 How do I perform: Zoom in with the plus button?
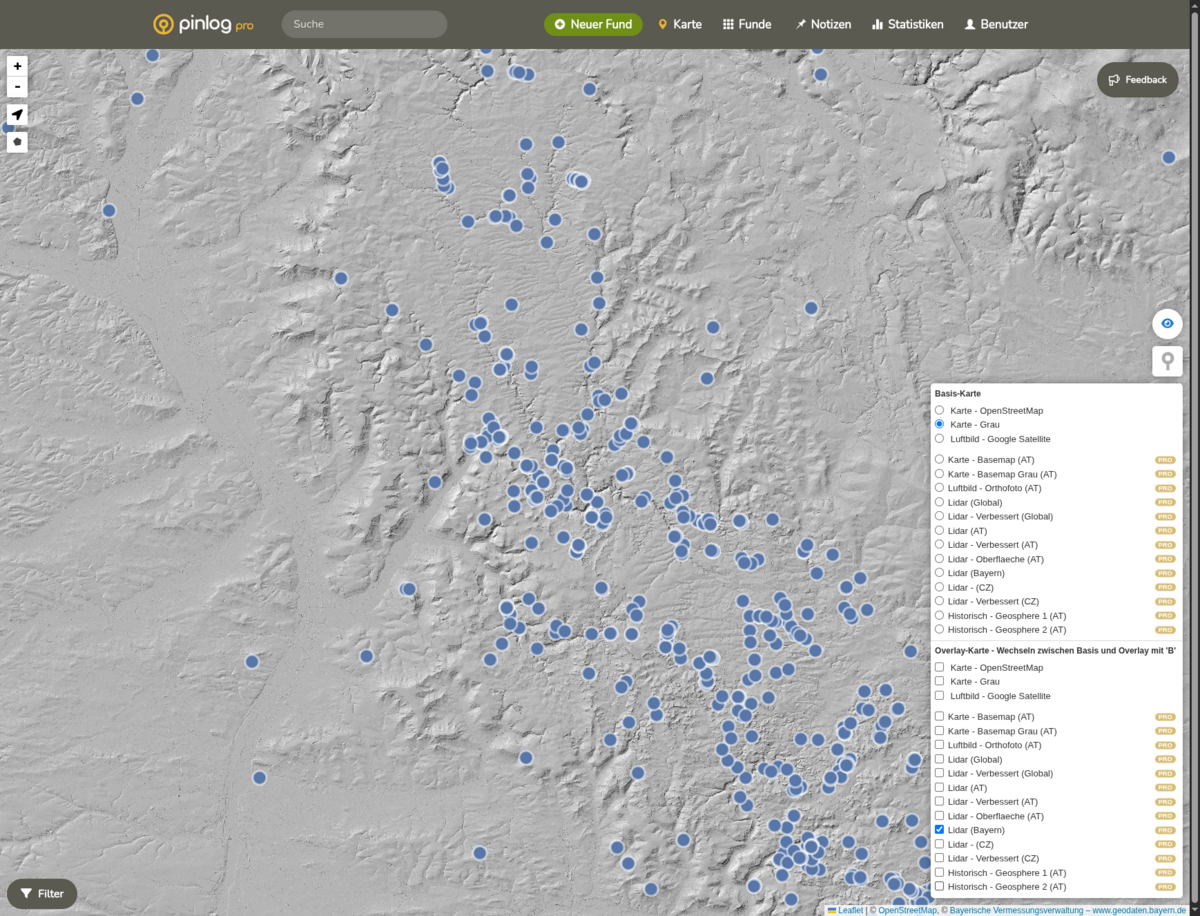pyautogui.click(x=17, y=66)
